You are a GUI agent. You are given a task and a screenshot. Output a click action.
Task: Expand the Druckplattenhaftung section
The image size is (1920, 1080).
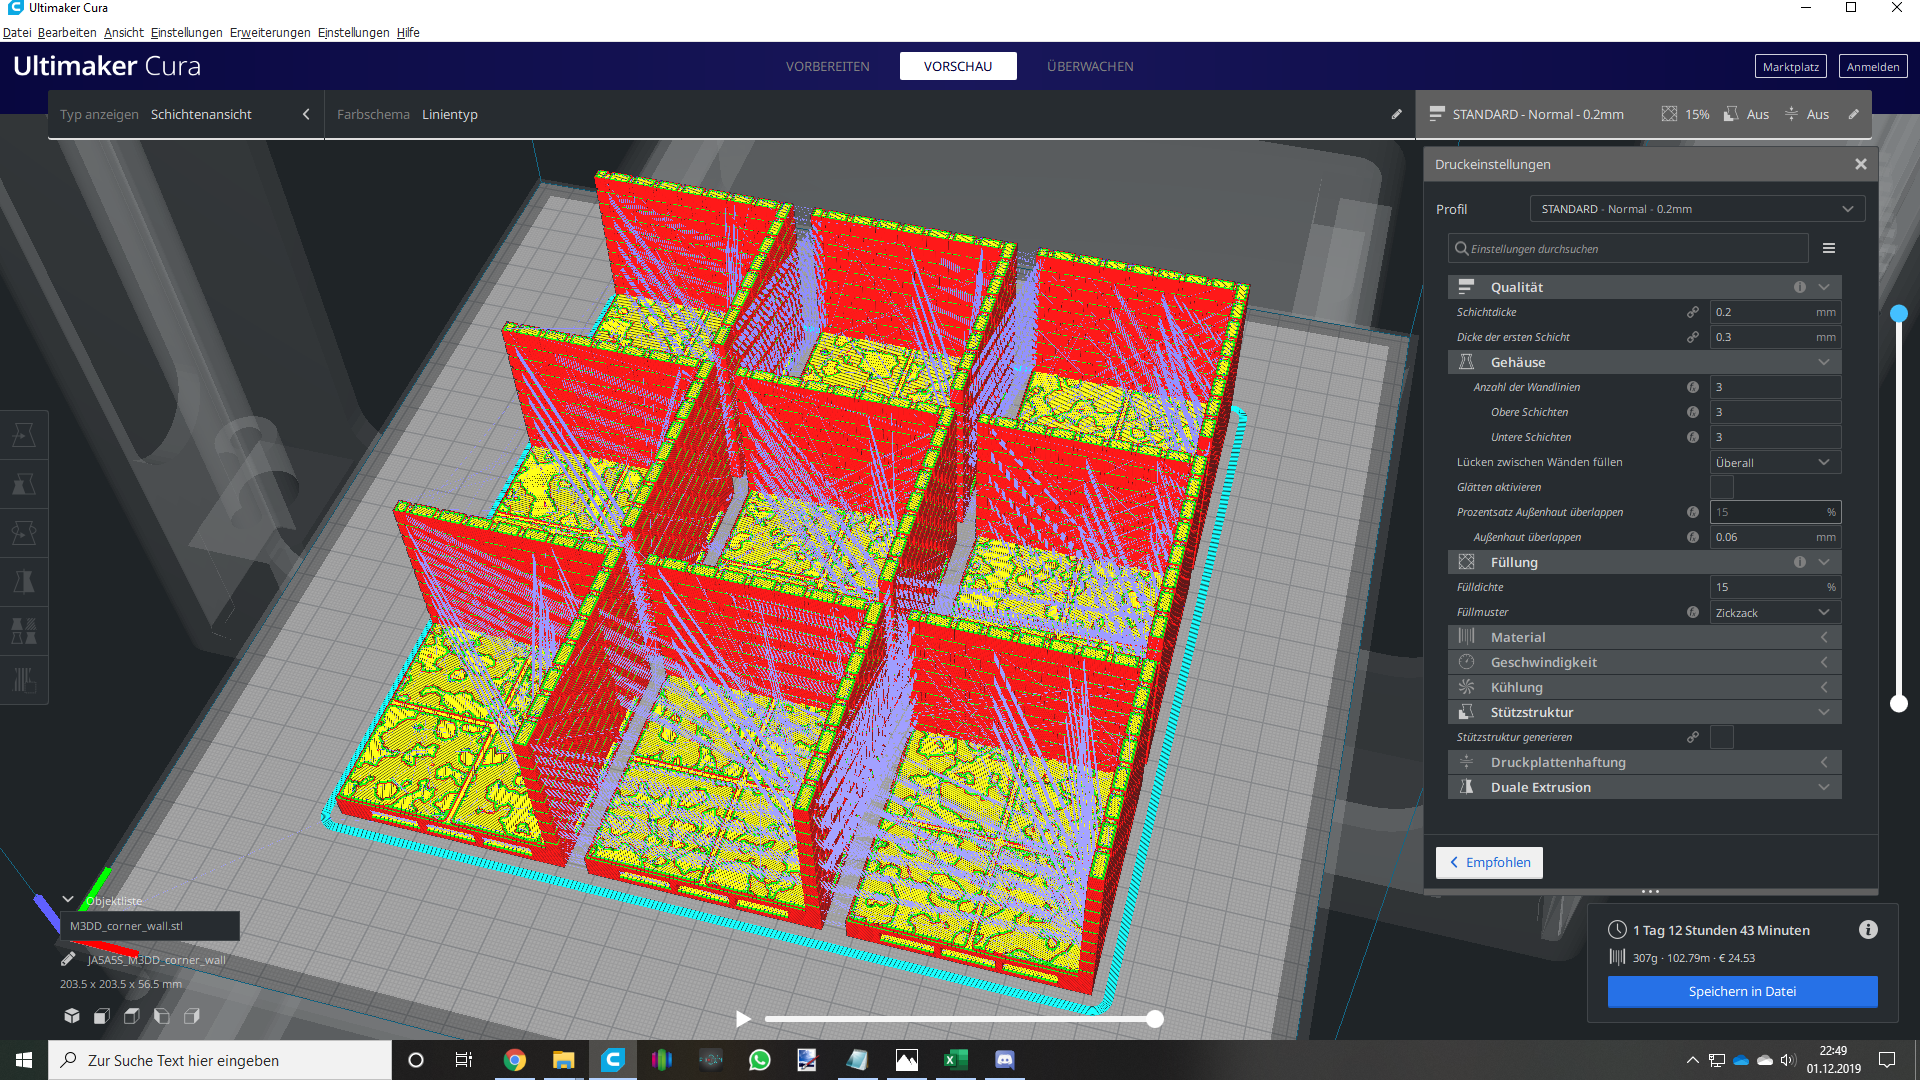[1644, 762]
